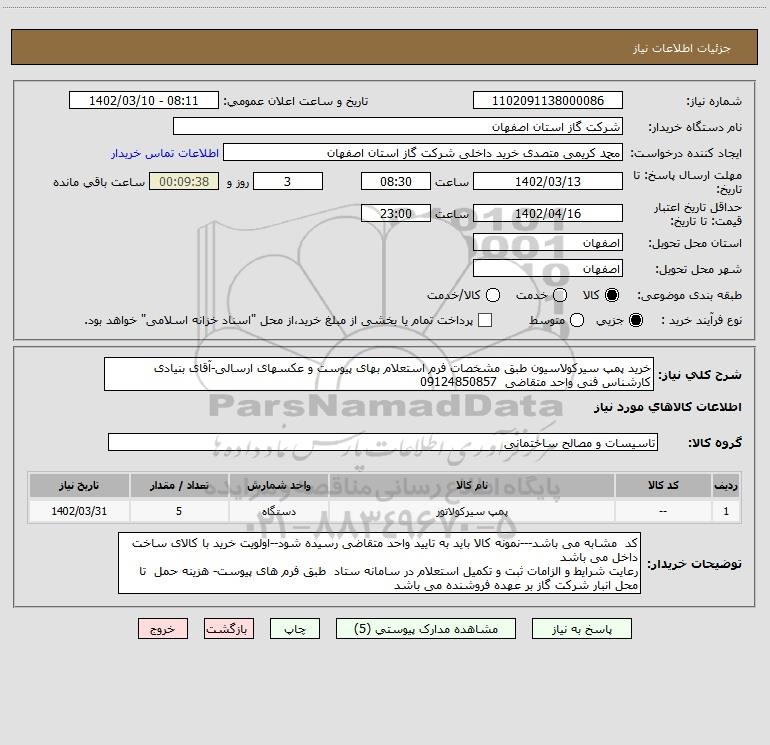The image size is (770, 745).
Task: Toggle the Islamic treasury documents payment checkbox
Action: [x=485, y=320]
